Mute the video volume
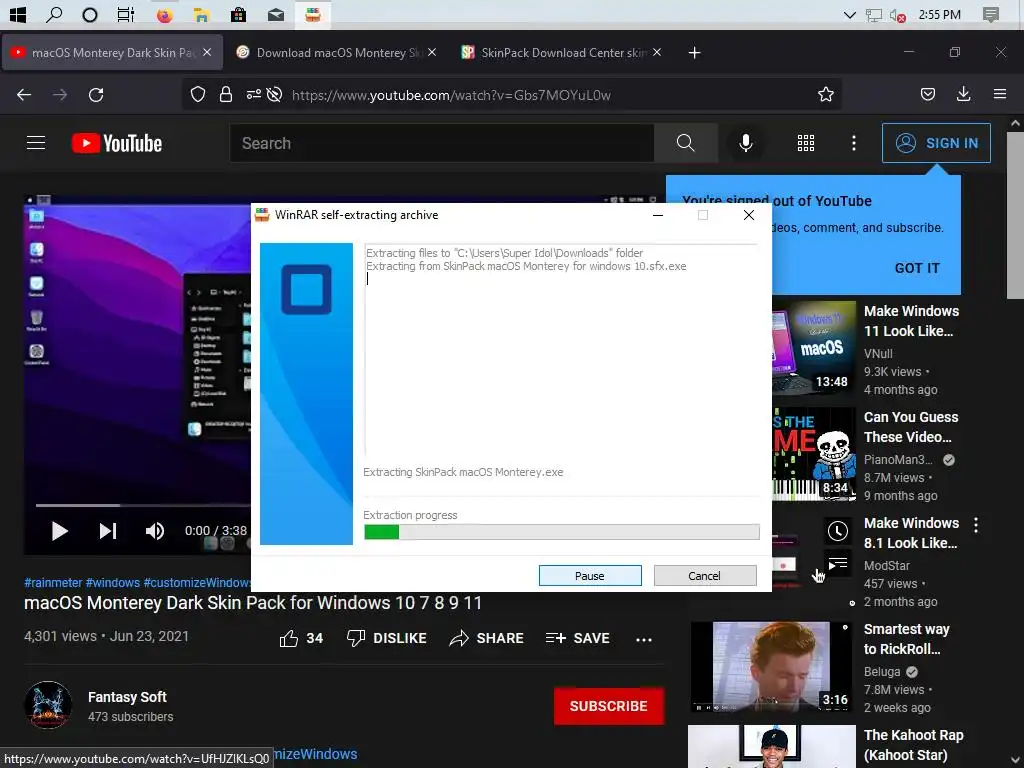The height and width of the screenshot is (768, 1024). coord(155,531)
